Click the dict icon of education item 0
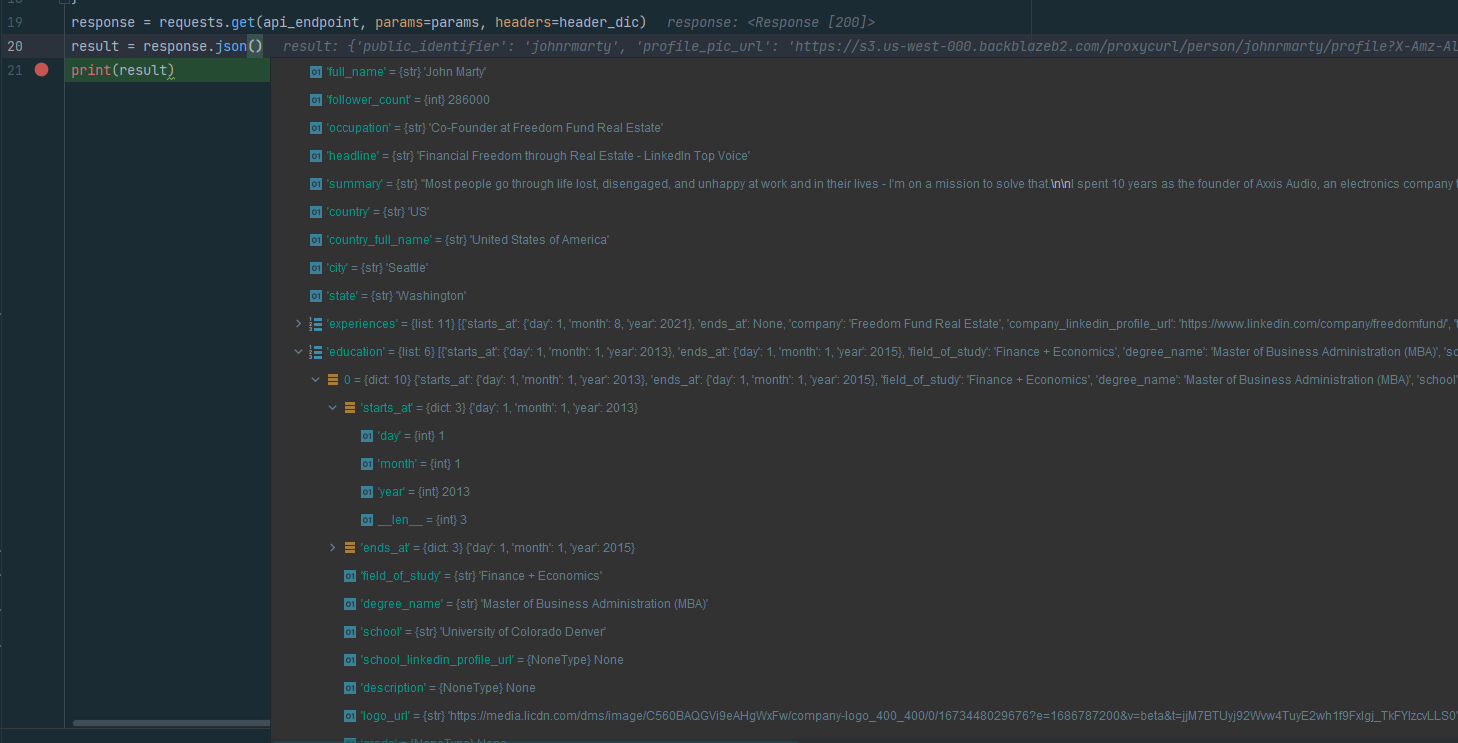Screen dimensions: 1458x743 [333, 380]
